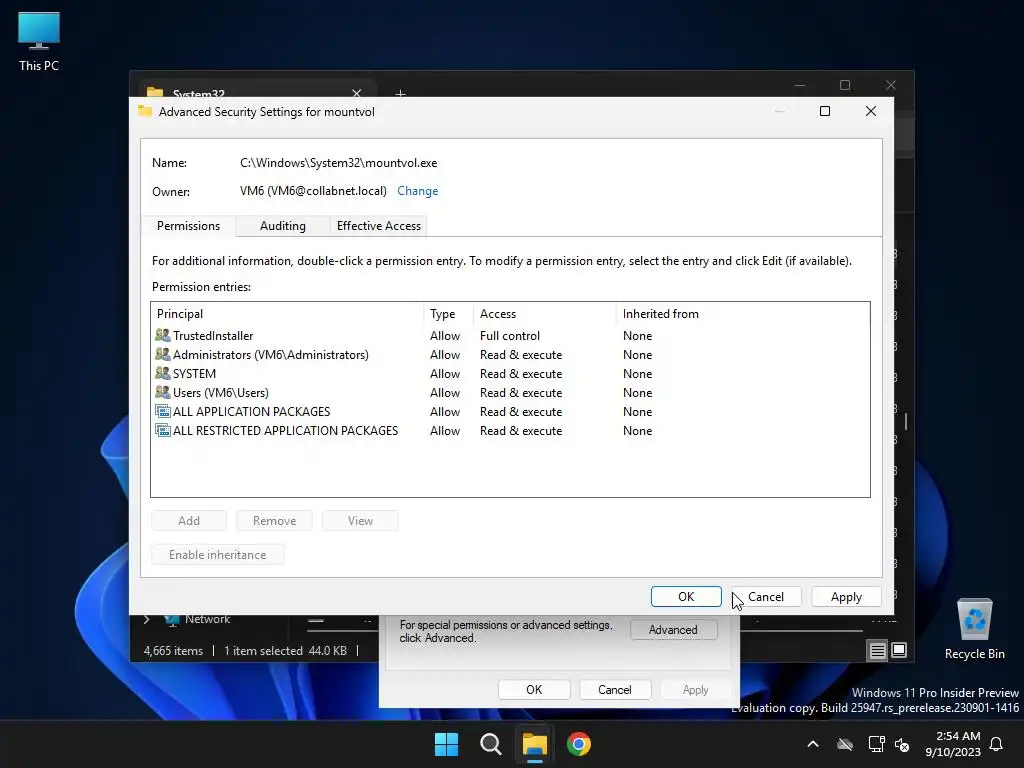Sort entries by Type column header
The height and width of the screenshot is (768, 1024).
pos(449,313)
